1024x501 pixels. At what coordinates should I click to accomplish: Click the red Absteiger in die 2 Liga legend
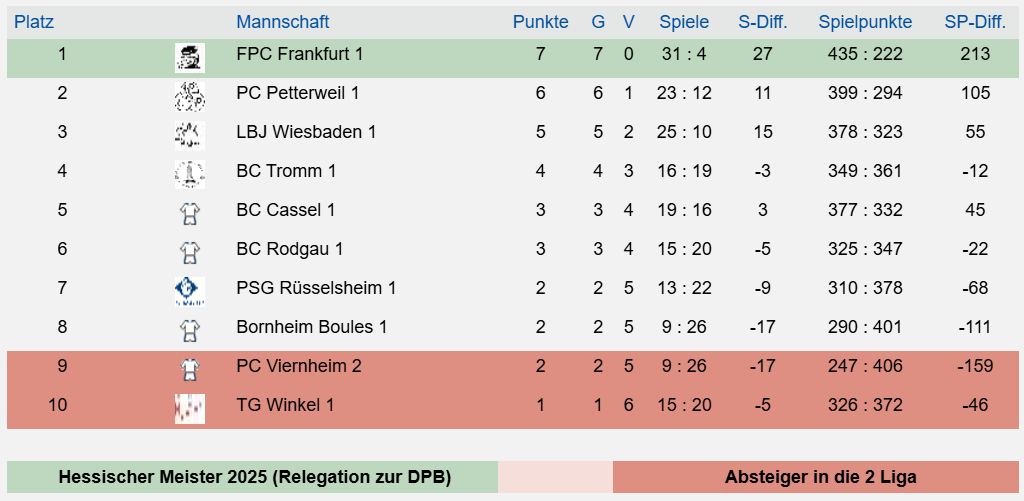[816, 477]
